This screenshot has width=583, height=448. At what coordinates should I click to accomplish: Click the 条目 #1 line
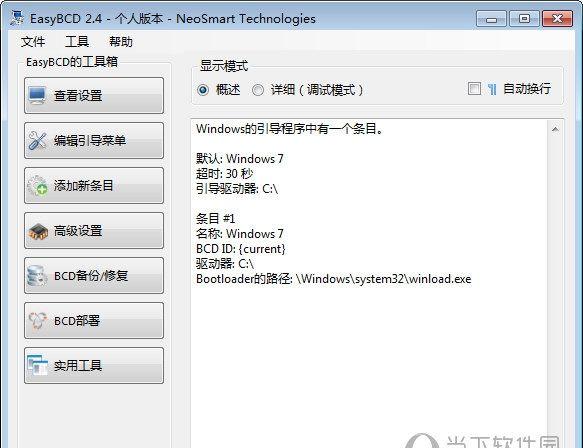click(216, 219)
